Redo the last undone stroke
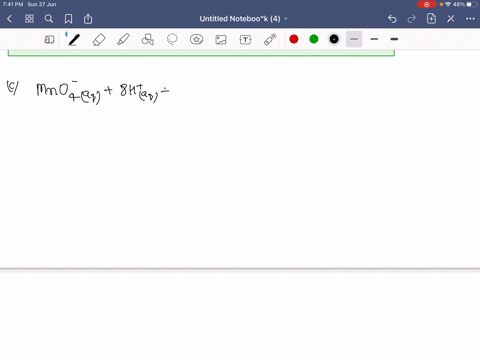Image resolution: width=480 pixels, height=360 pixels. coord(412,19)
